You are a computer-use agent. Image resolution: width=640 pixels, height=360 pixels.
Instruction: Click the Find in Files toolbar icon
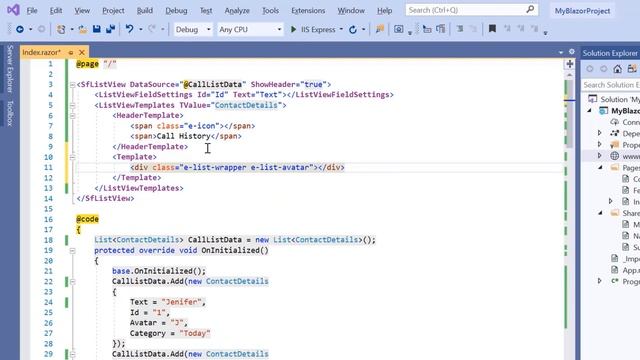pos(380,29)
